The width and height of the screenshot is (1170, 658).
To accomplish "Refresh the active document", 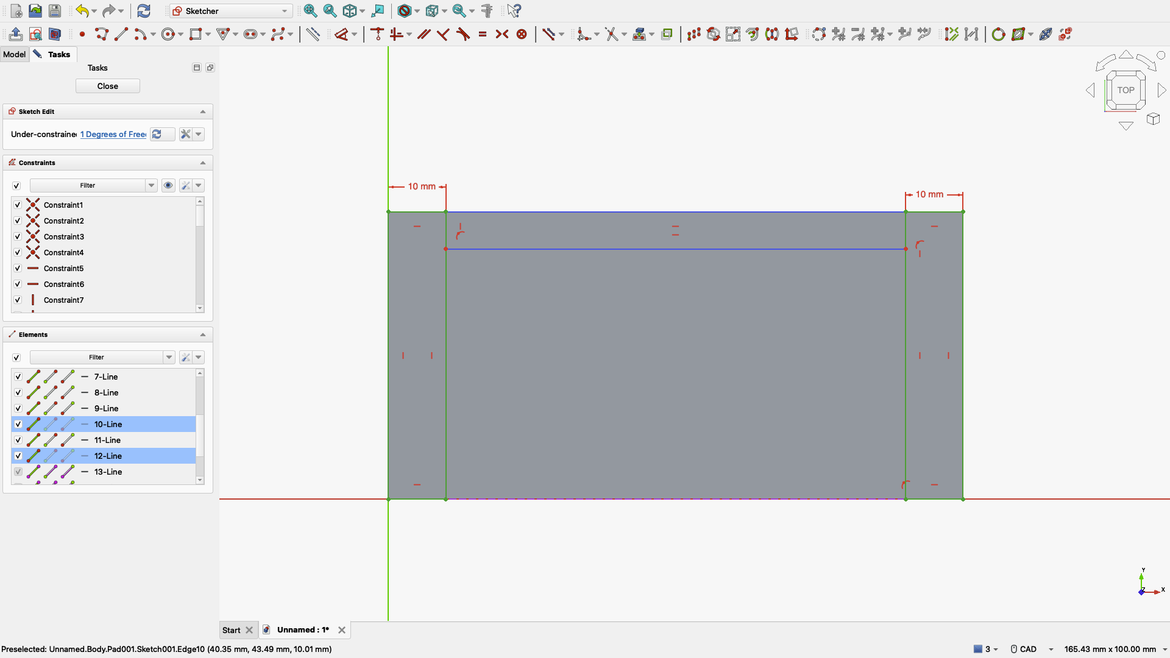I will (x=143, y=11).
